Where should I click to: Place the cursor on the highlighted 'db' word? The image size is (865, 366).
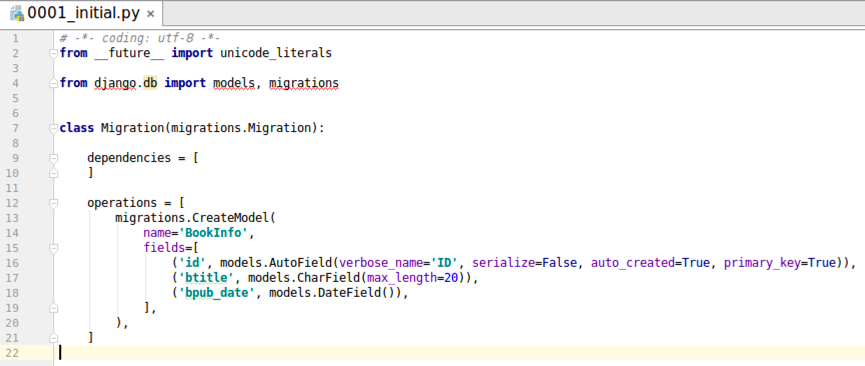point(150,83)
